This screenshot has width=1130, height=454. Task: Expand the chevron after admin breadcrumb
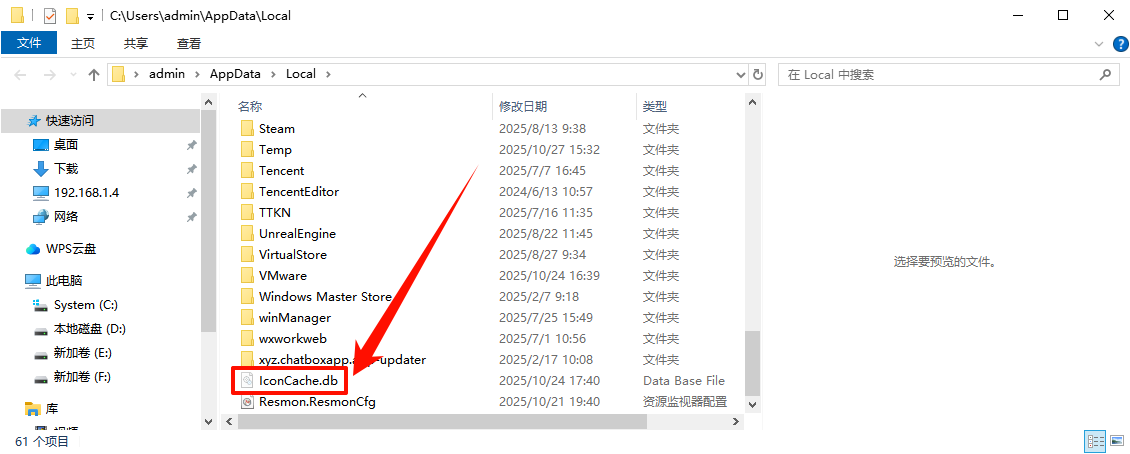tap(197, 74)
